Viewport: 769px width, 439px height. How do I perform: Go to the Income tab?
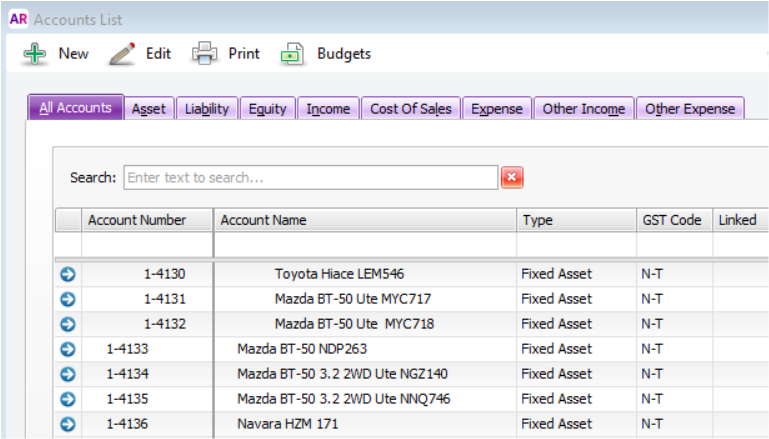[x=328, y=109]
